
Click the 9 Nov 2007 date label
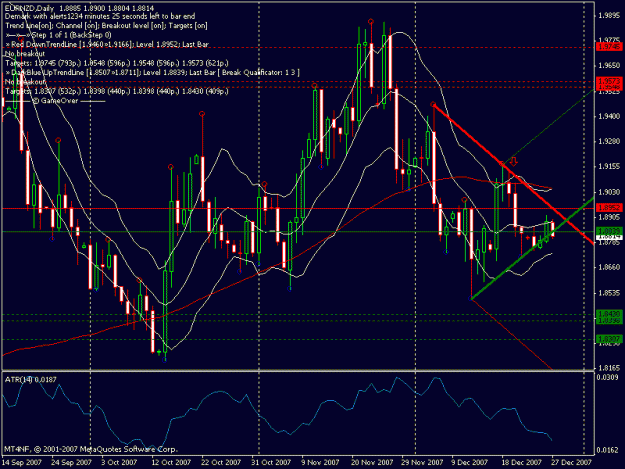tap(320, 462)
